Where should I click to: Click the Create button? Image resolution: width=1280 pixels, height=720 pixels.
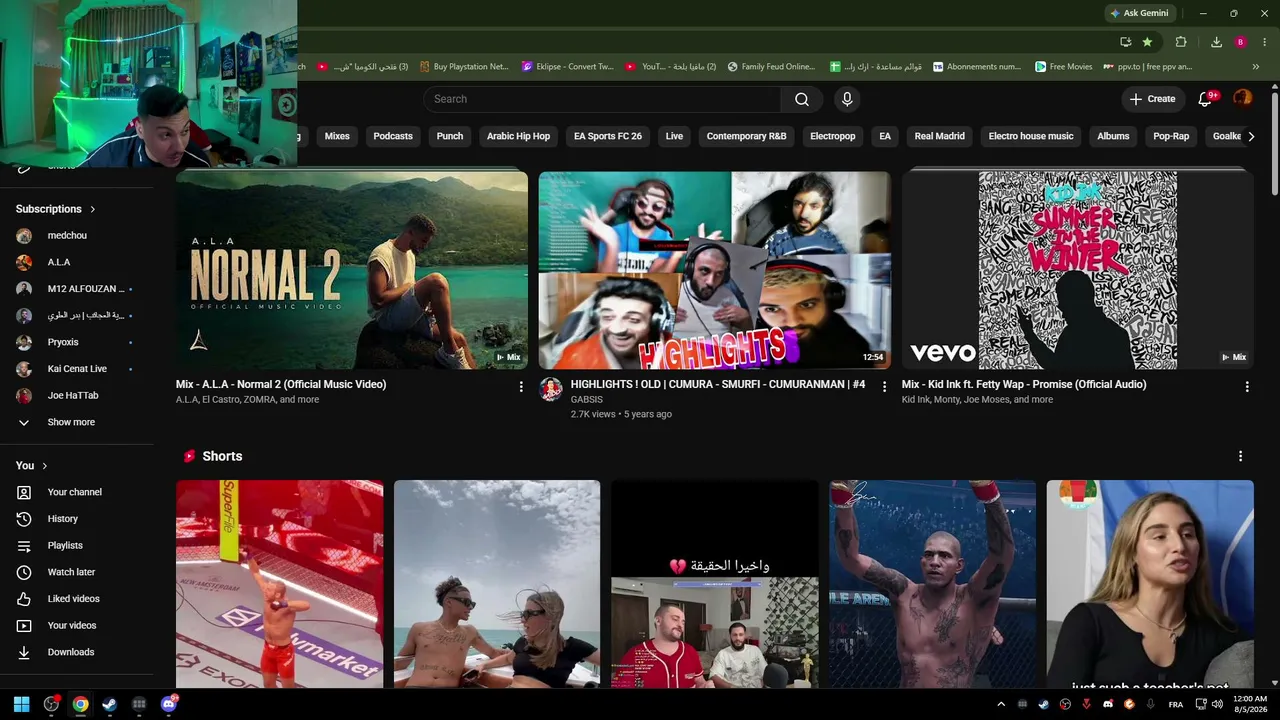click(x=1152, y=99)
